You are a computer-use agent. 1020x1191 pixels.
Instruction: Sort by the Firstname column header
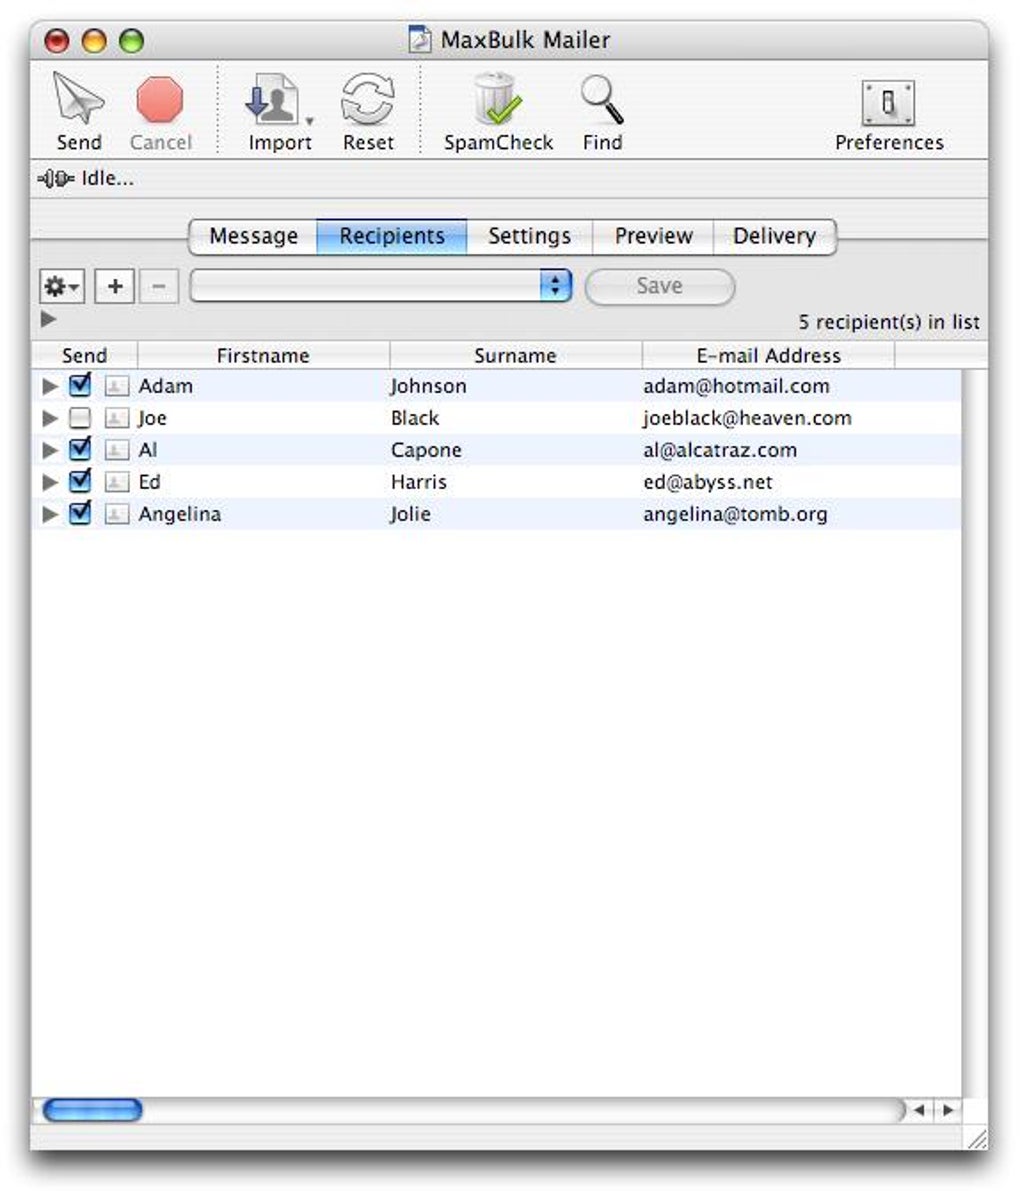click(264, 355)
